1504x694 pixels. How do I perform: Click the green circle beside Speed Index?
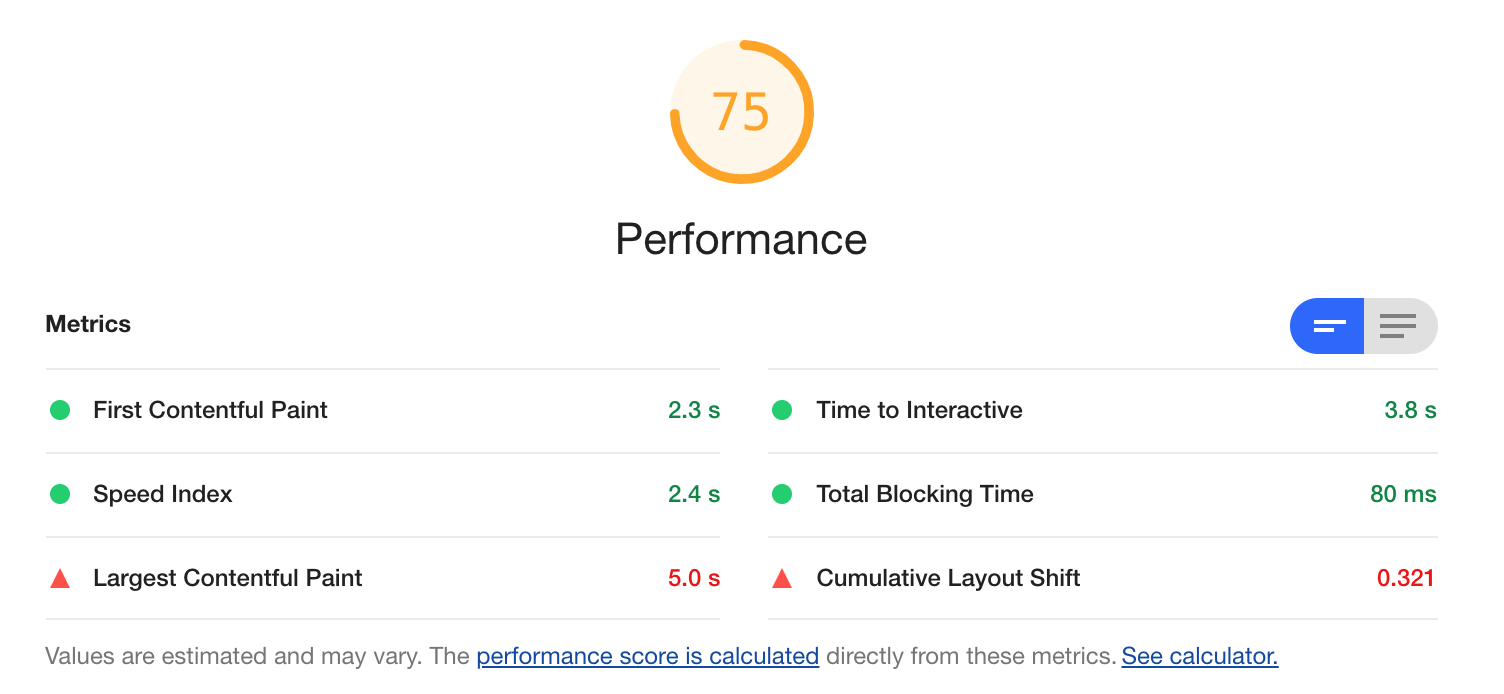[60, 494]
